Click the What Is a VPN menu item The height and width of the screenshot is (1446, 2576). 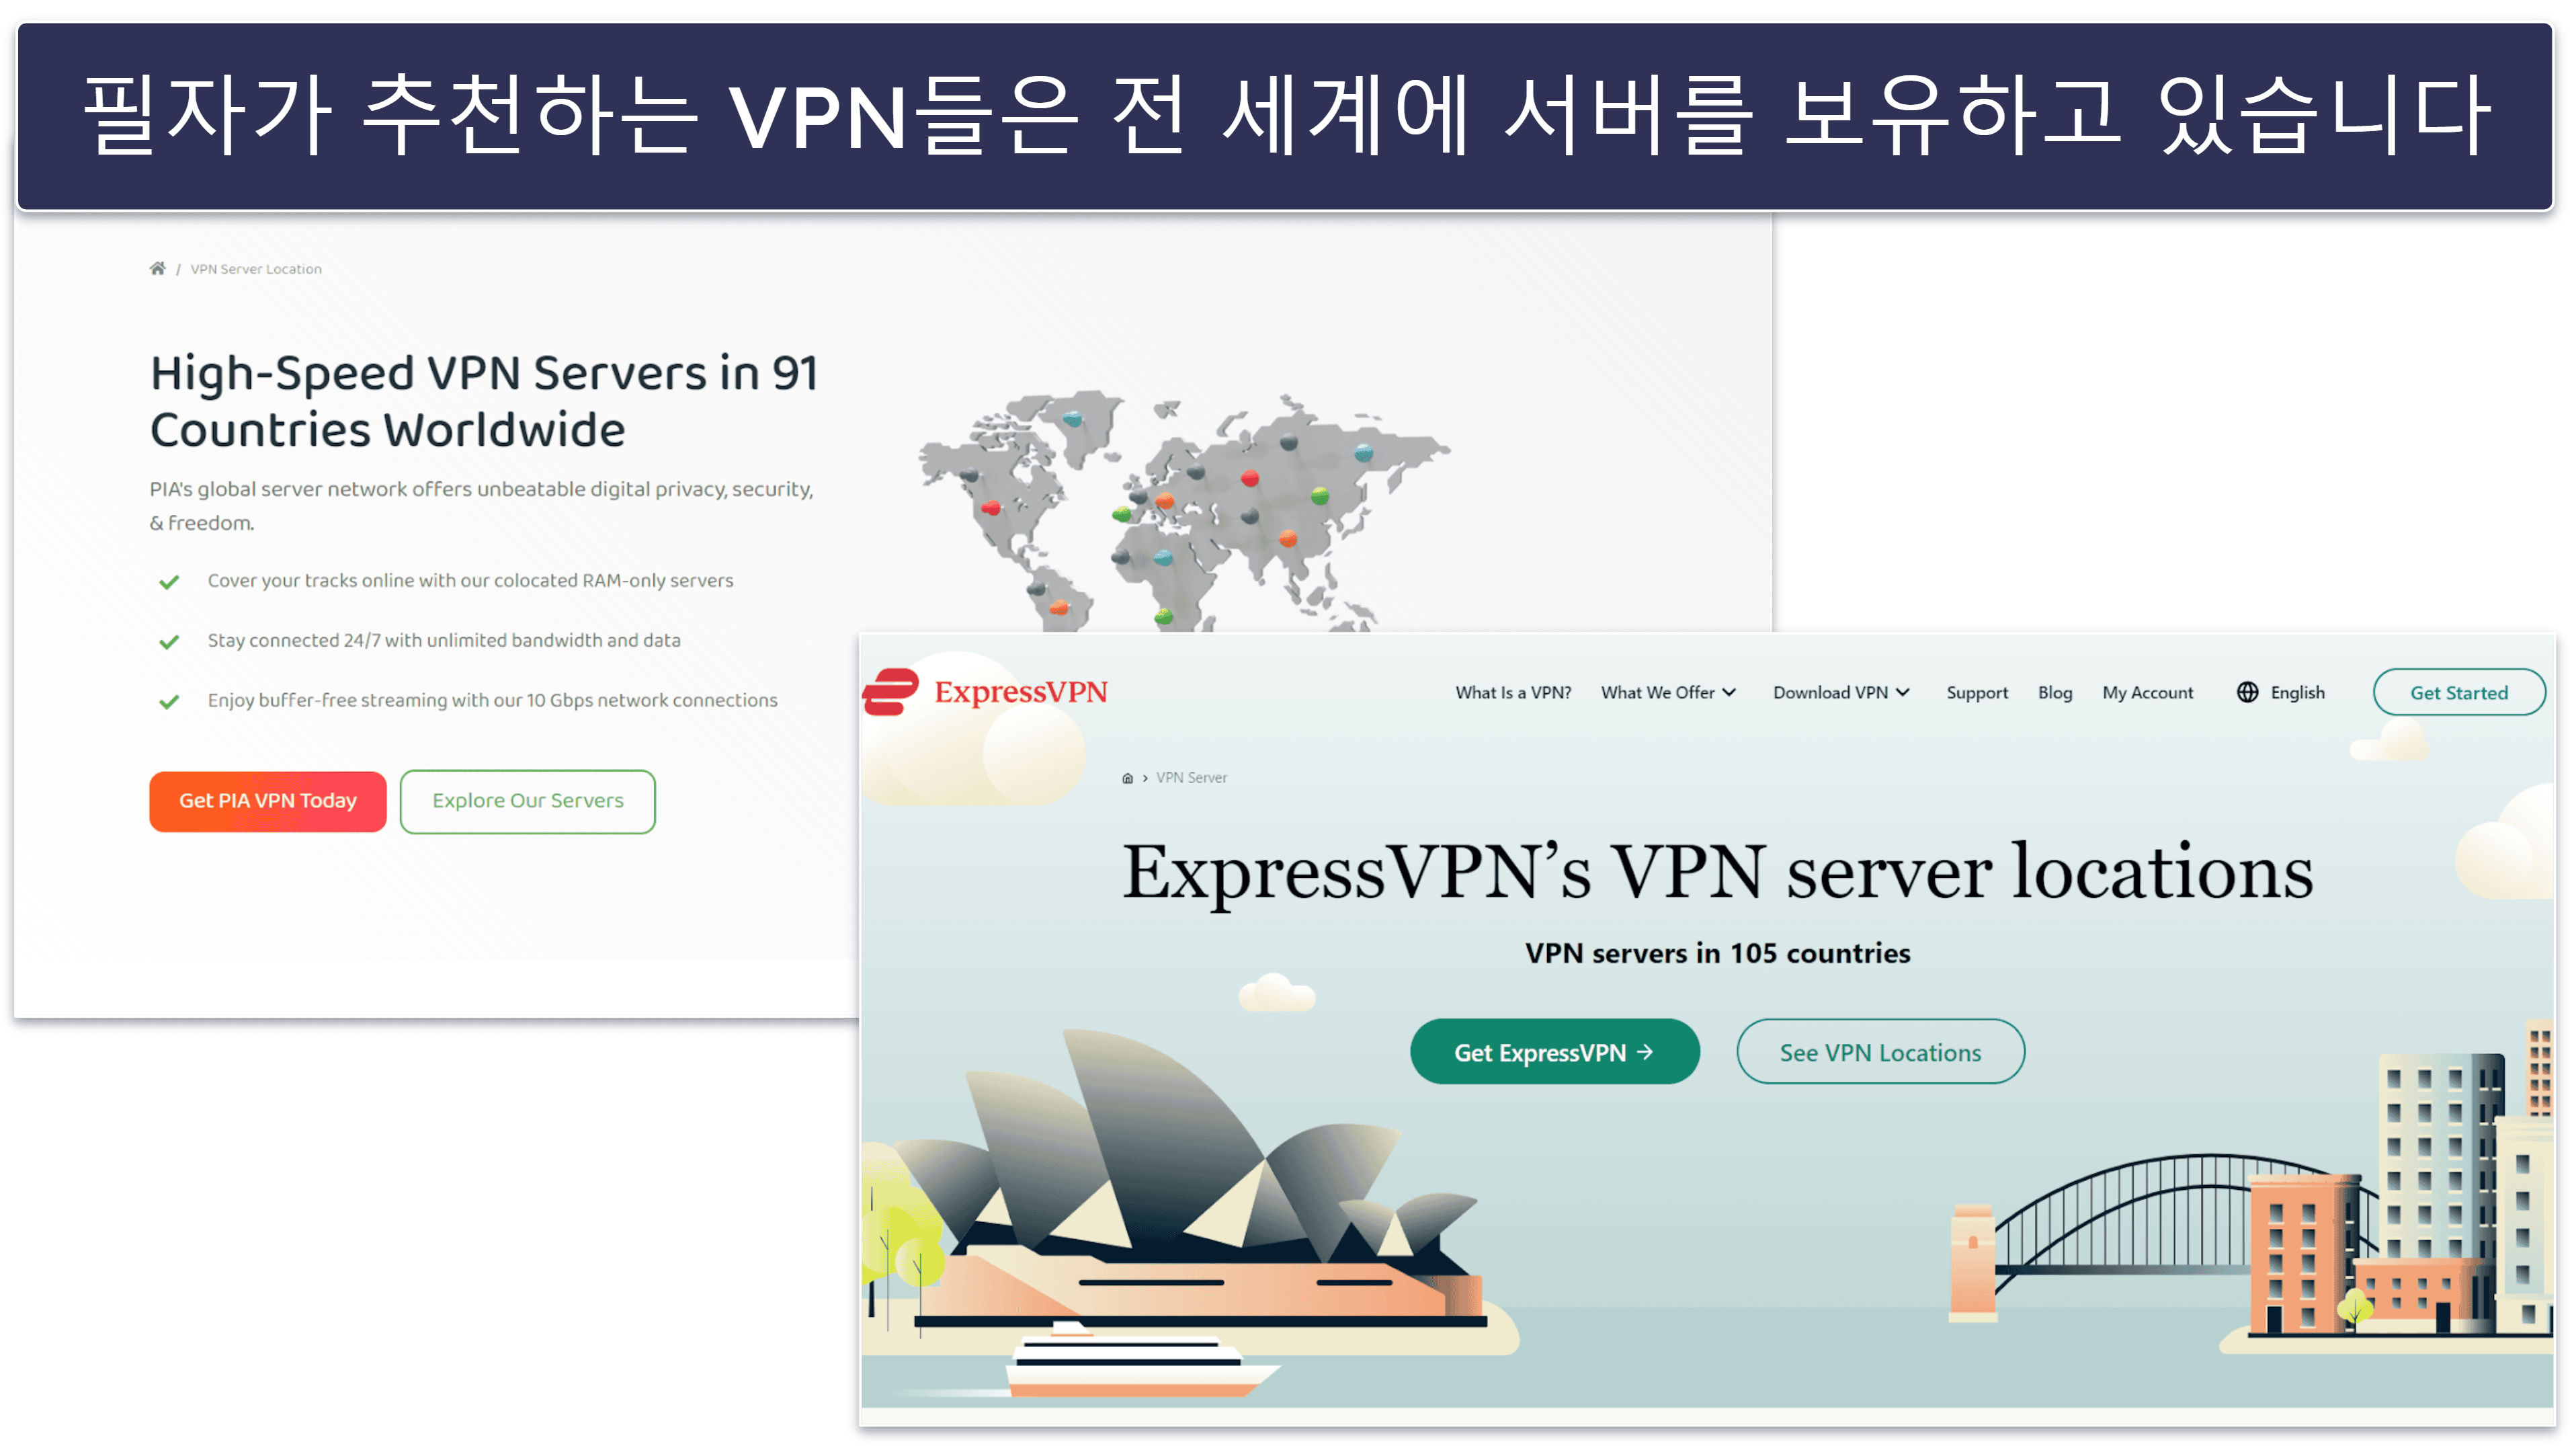pos(1513,690)
